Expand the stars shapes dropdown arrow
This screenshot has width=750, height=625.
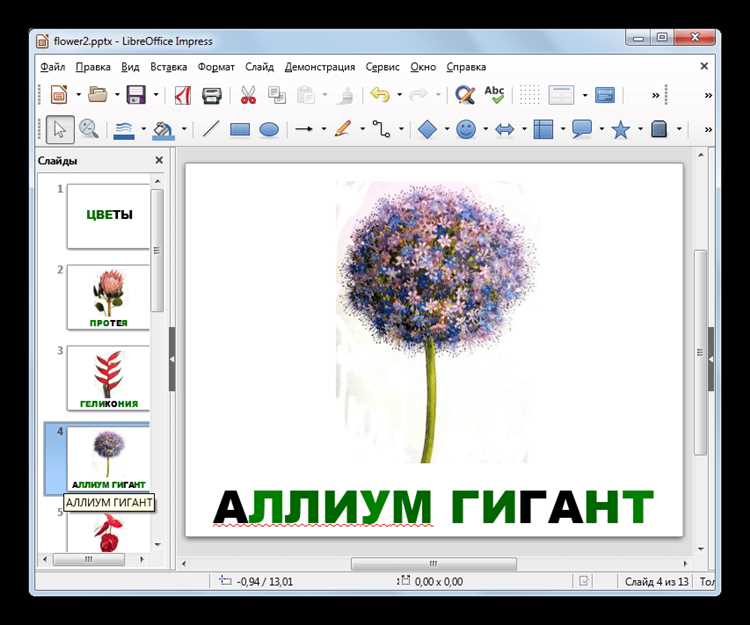[x=640, y=129]
